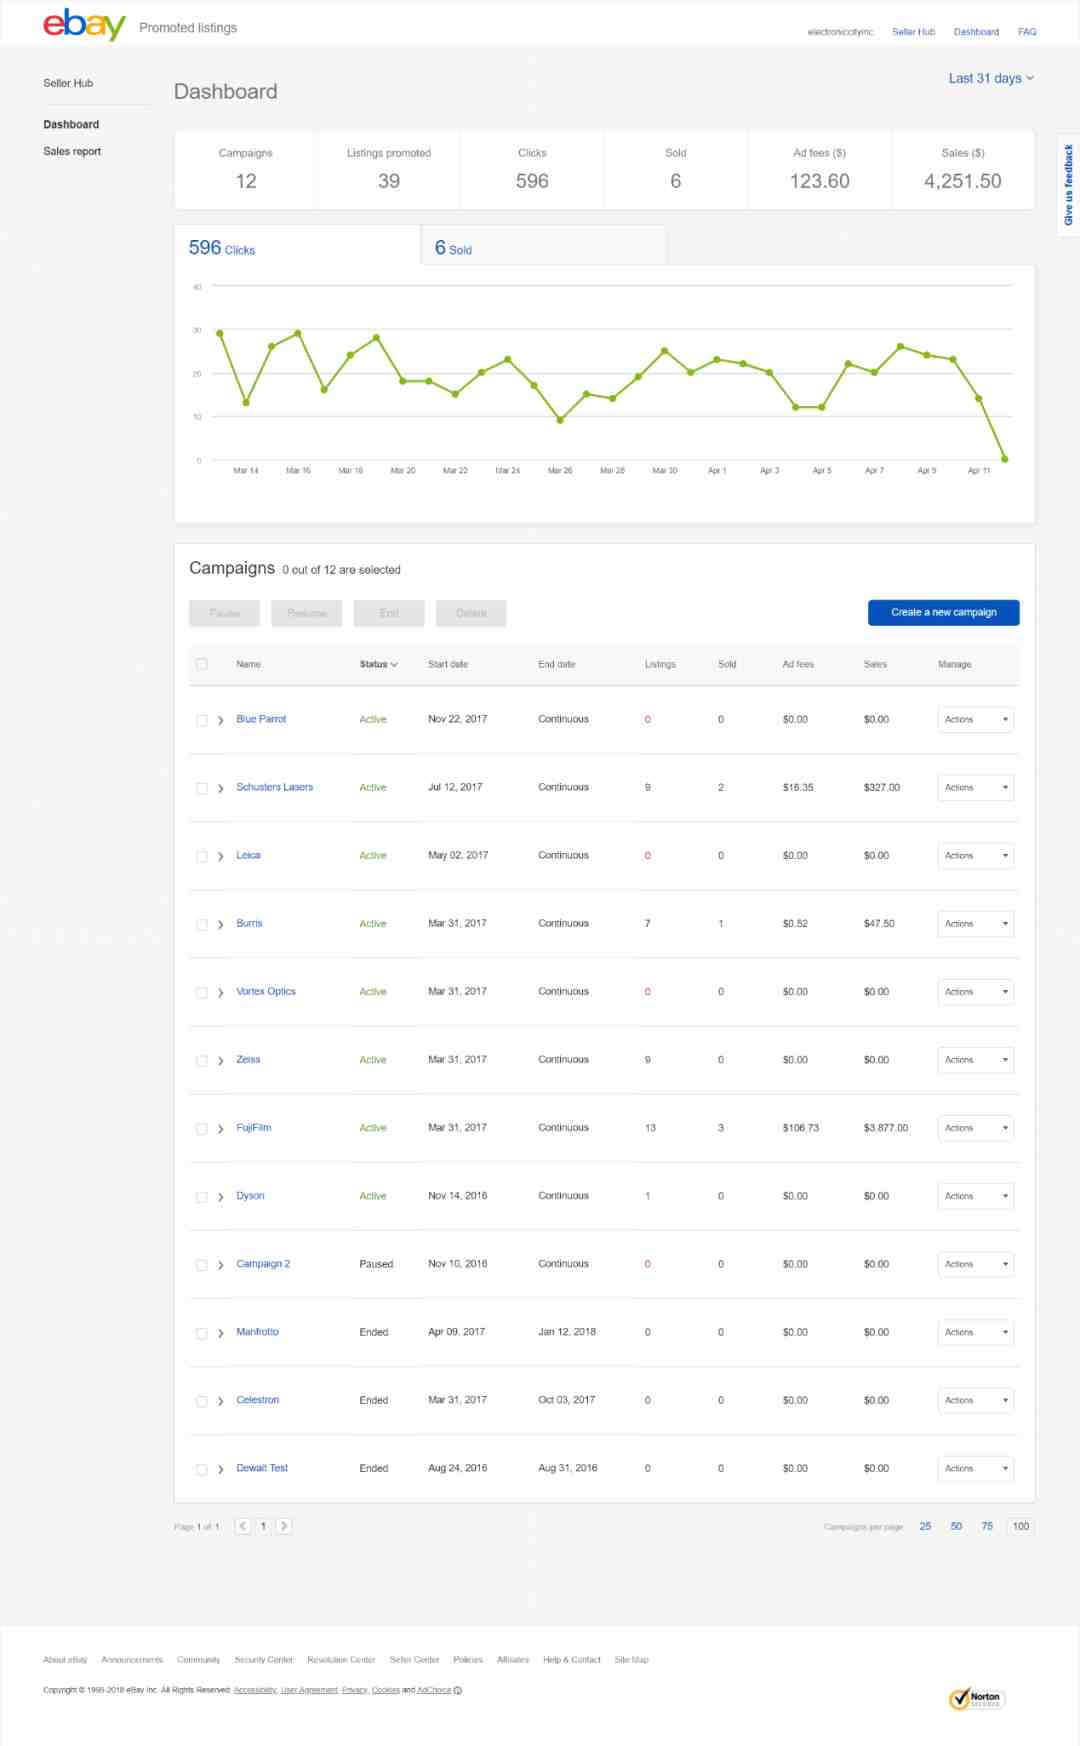
Task: Open Actions dropdown for FujiFilm
Action: [x=976, y=1128]
